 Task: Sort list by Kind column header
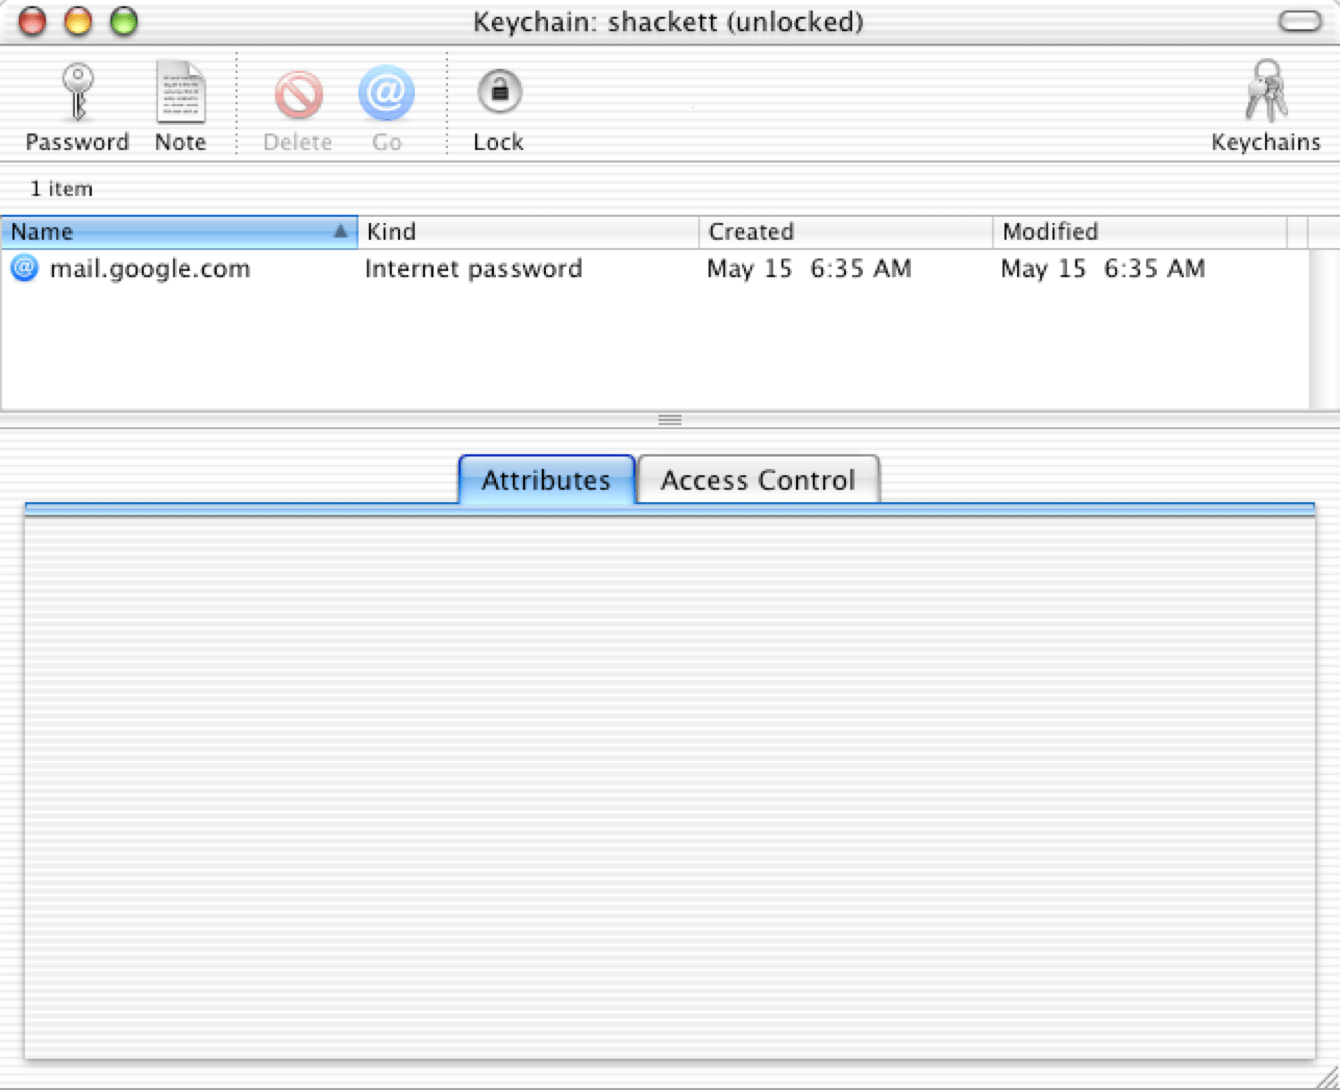528,232
